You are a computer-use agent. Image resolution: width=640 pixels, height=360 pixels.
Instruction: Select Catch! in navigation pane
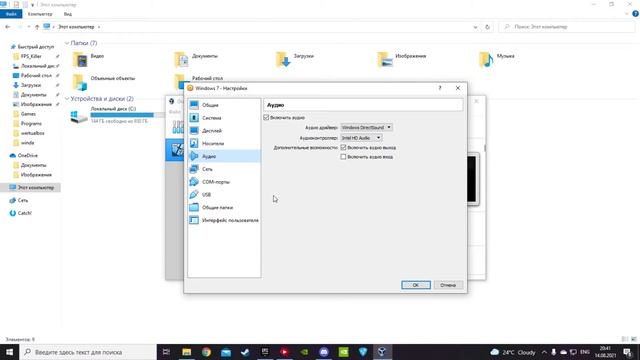pos(24,213)
